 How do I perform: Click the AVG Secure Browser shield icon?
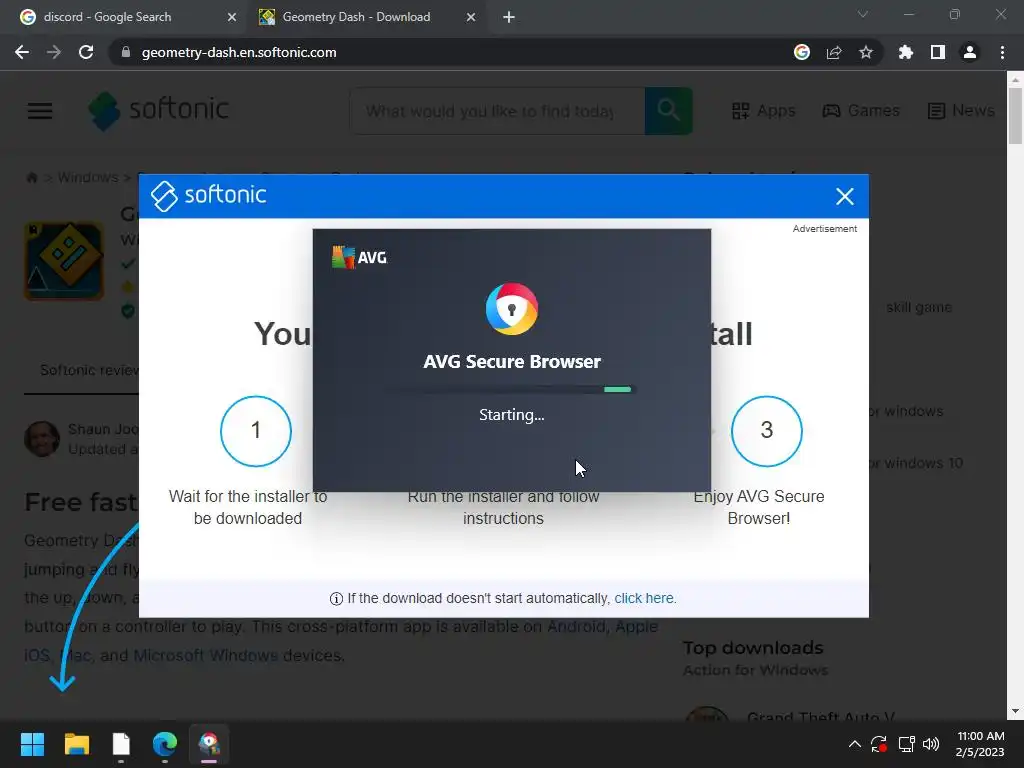coord(511,309)
